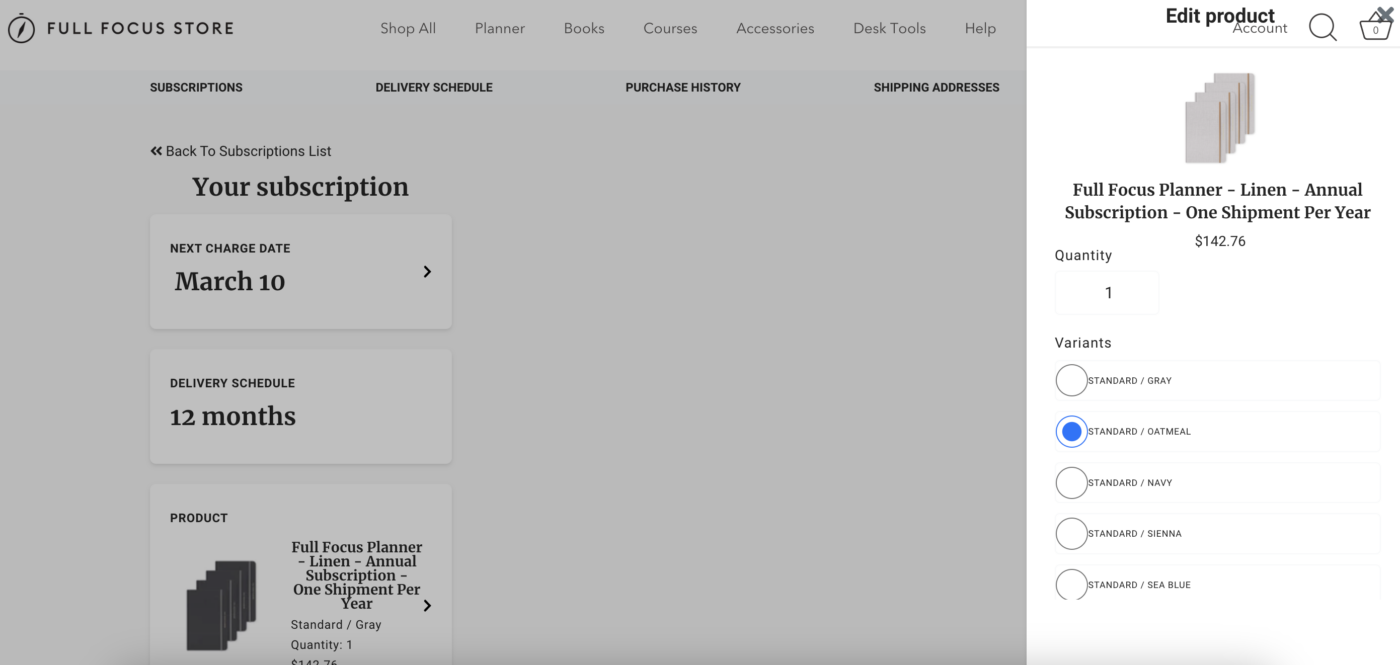1400x665 pixels.
Task: Click the Edit product panel product title
Action: click(1217, 201)
